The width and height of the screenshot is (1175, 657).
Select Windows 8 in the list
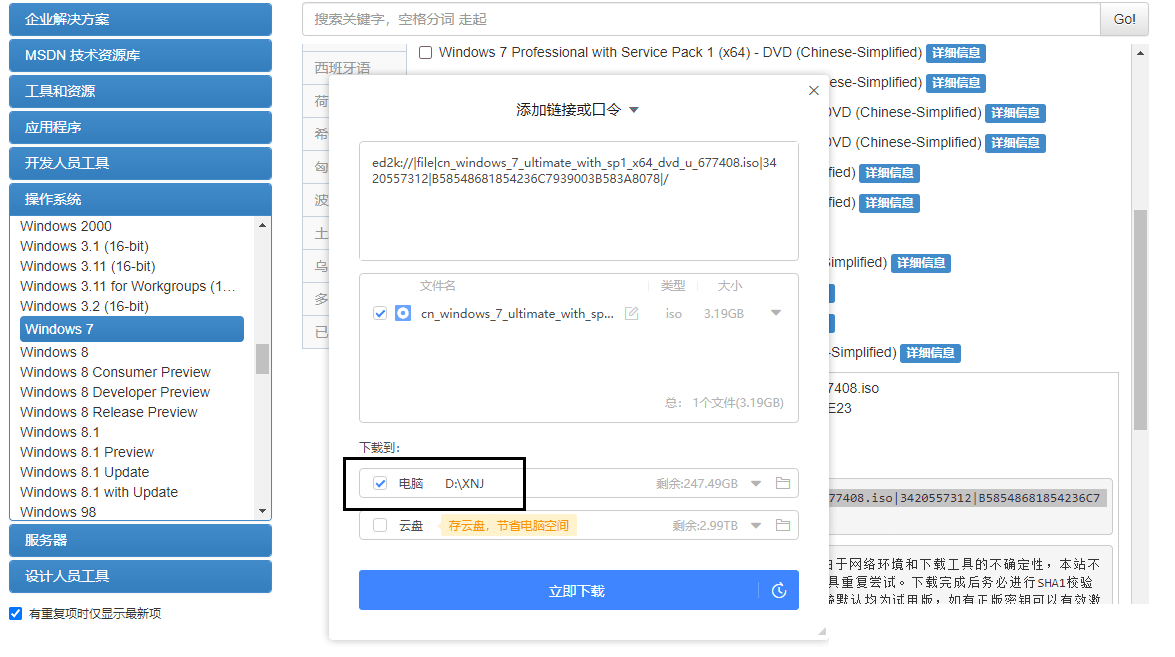click(x=54, y=352)
